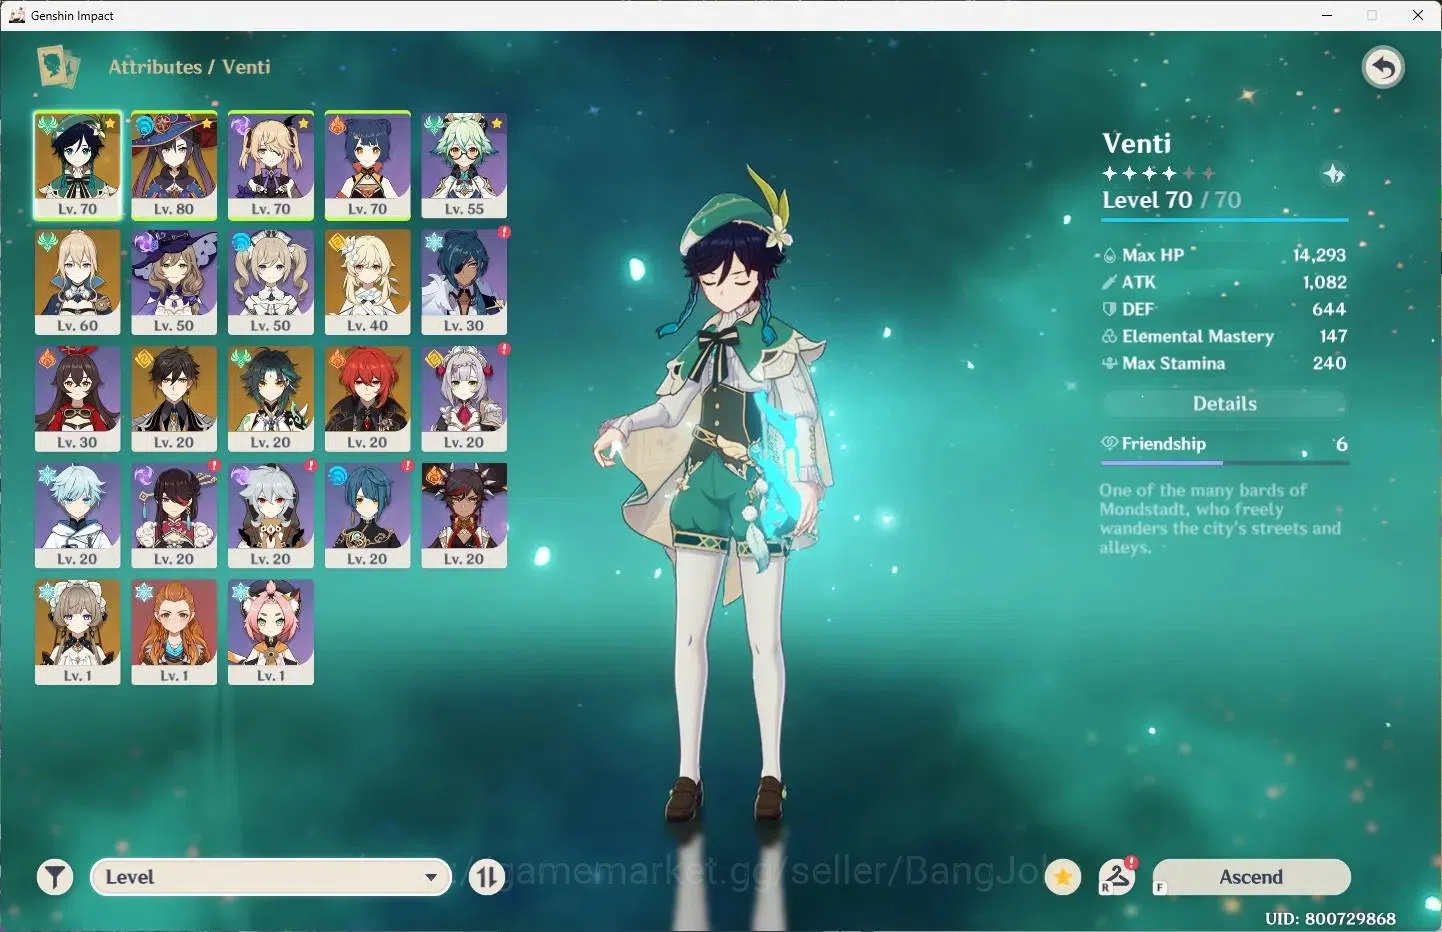This screenshot has width=1442, height=932.
Task: Select Xingqiu Lv. 20 portrait
Action: click(367, 516)
